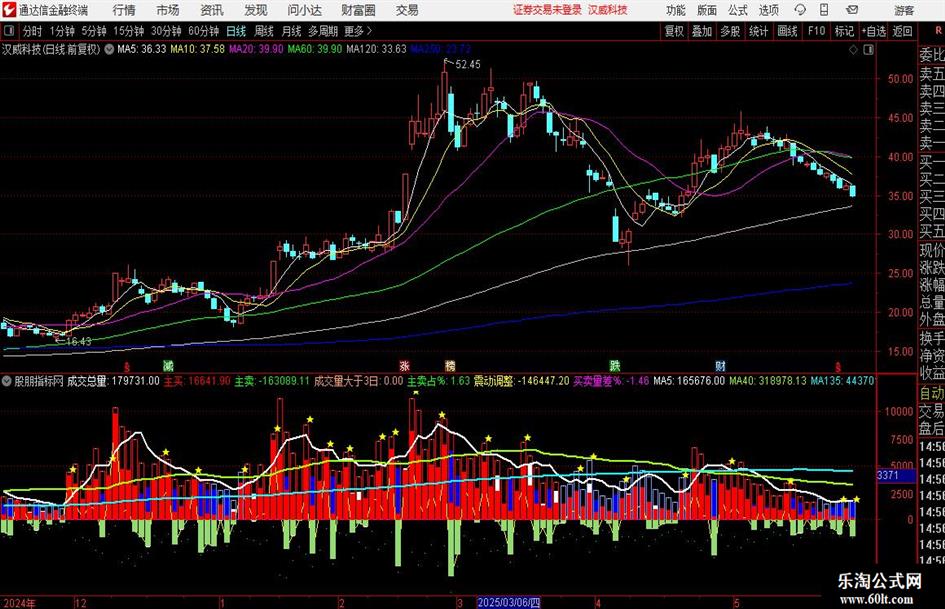The image size is (945, 609).
Task: Open the mail envelope icon
Action: 852,10
